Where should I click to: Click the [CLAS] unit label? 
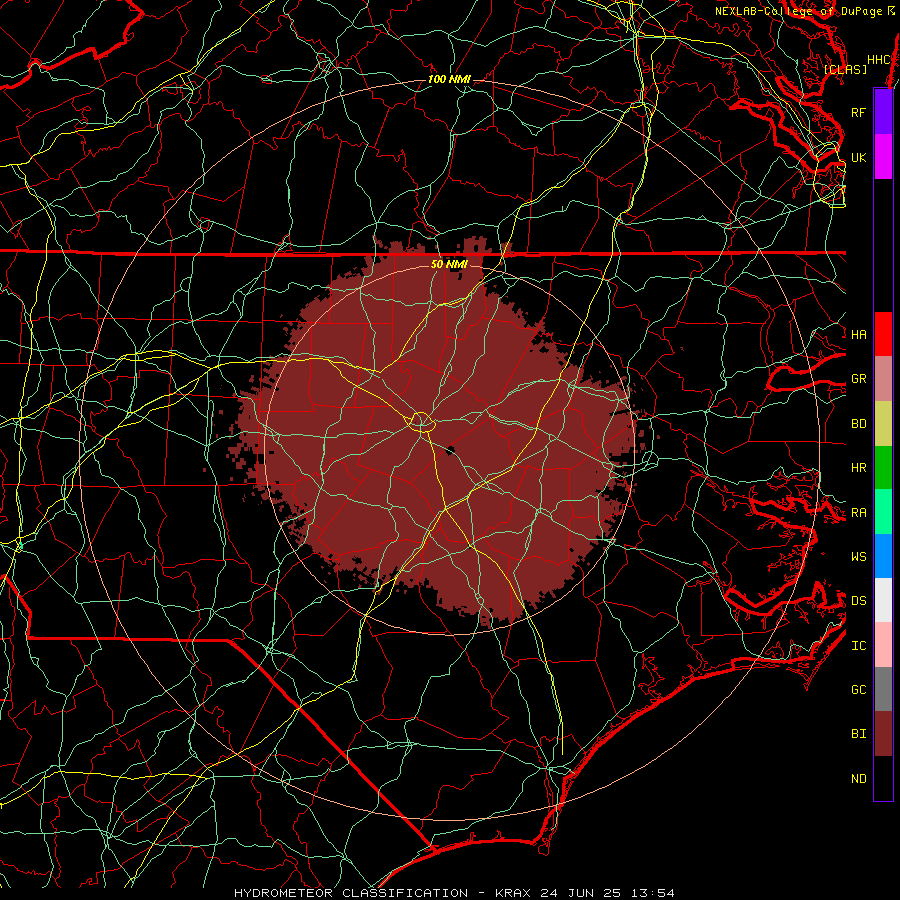coord(845,69)
